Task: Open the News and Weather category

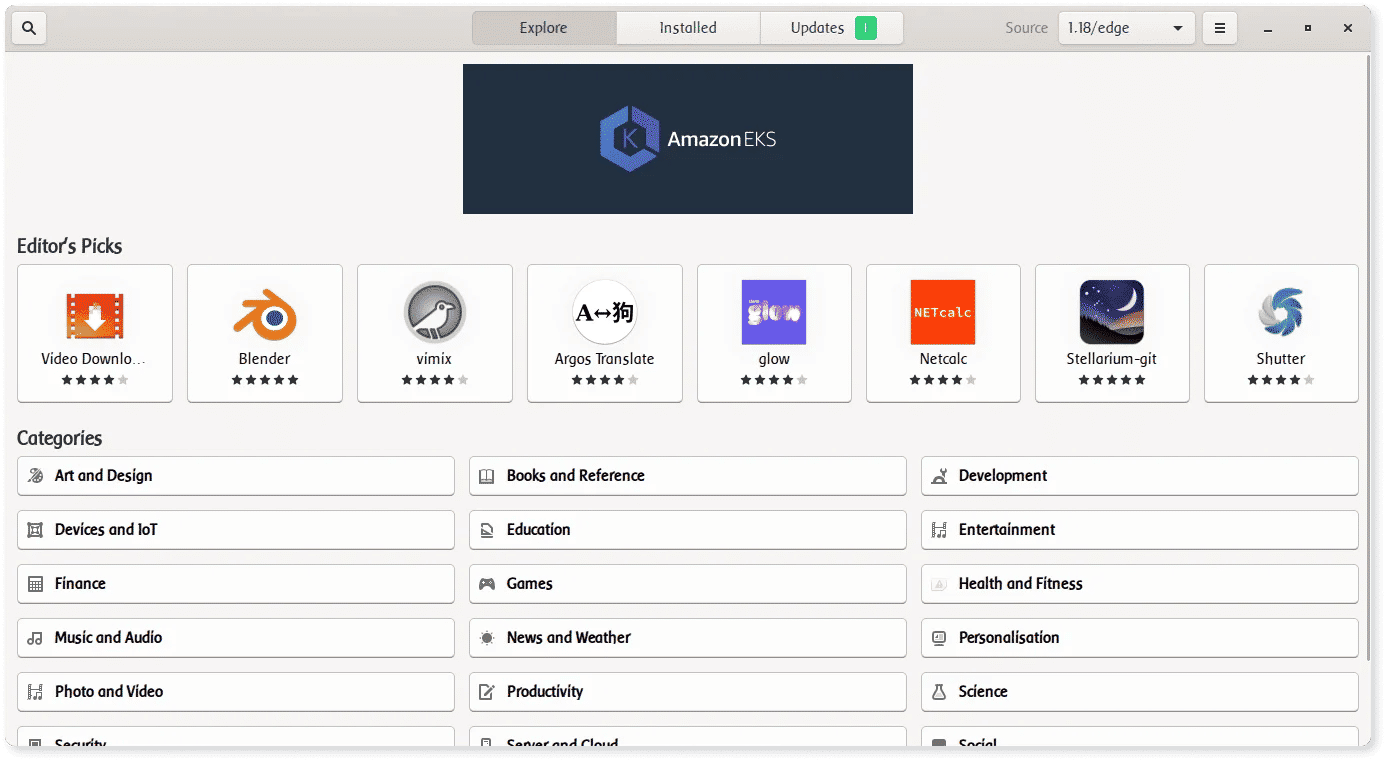Action: point(688,638)
